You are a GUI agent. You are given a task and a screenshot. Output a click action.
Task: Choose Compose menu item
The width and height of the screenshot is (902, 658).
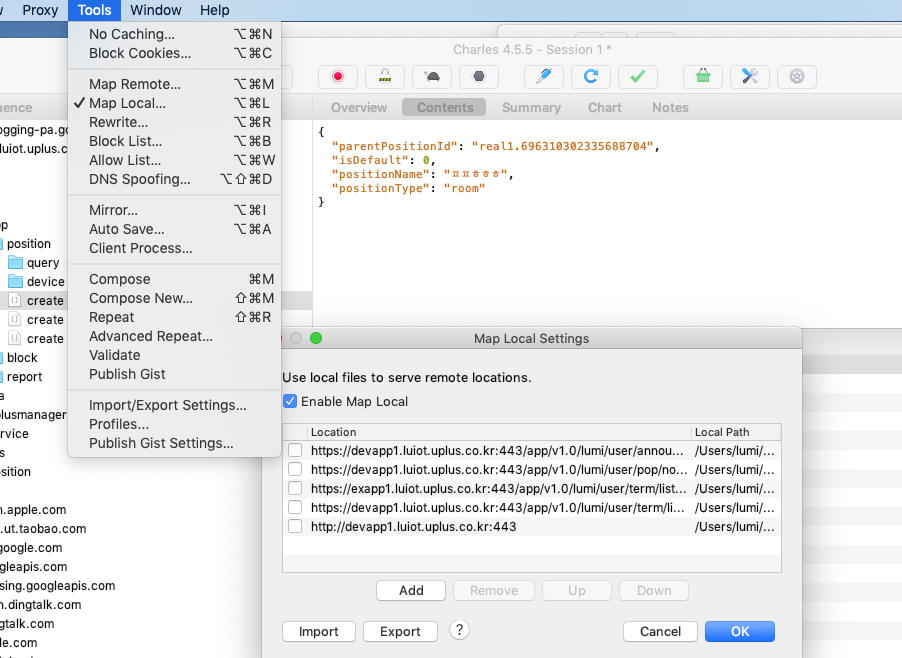(174, 279)
